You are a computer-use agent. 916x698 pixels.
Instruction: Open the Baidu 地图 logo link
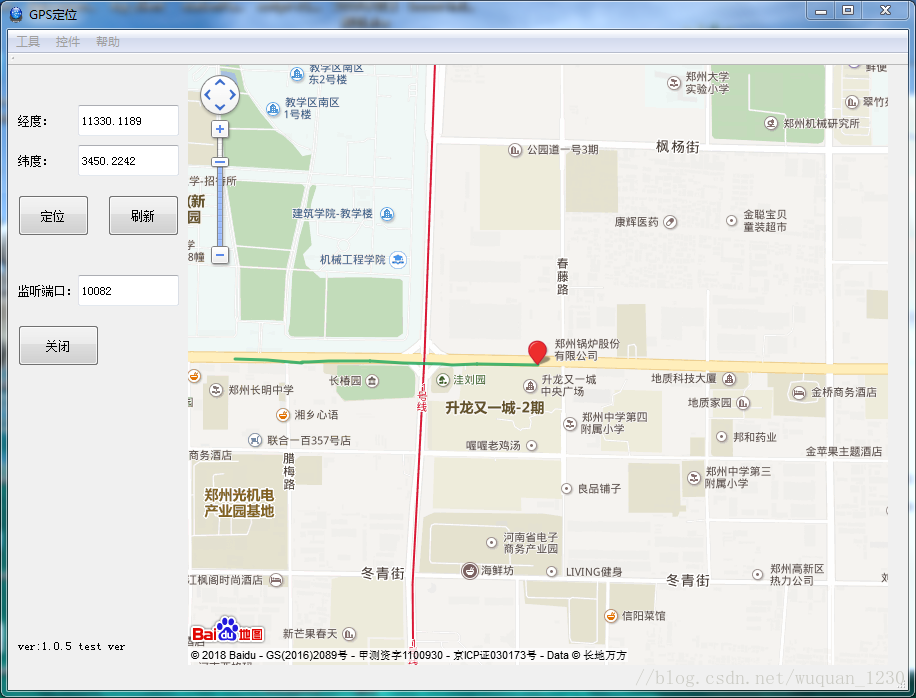pyautogui.click(x=227, y=630)
